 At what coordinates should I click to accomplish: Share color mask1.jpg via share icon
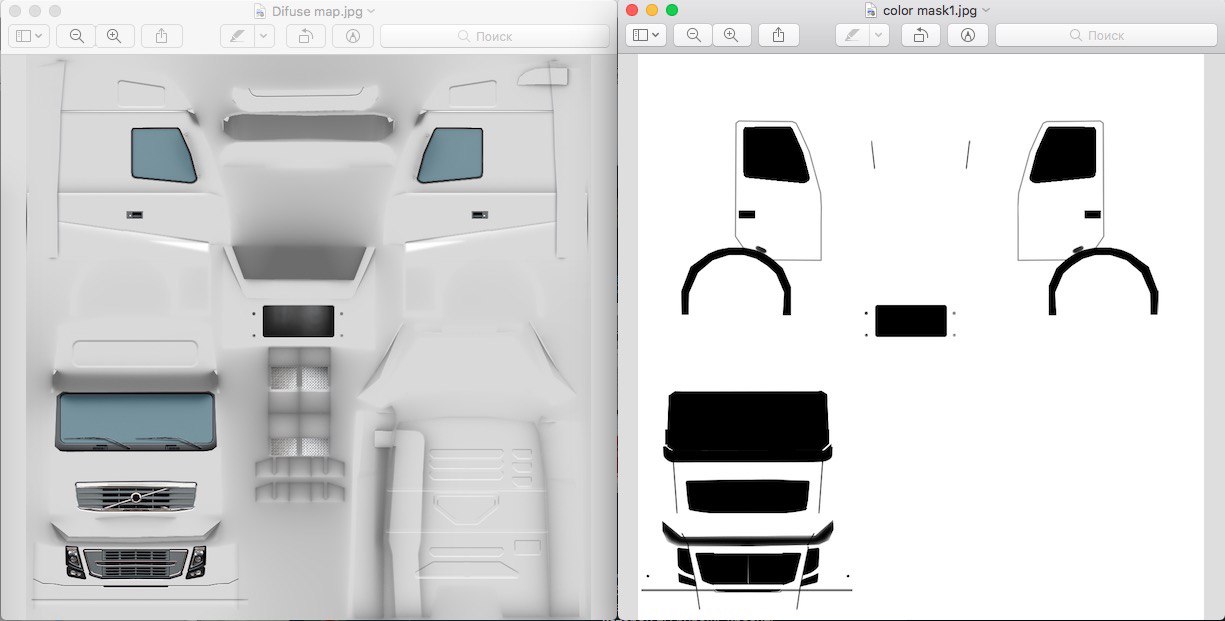(x=779, y=35)
